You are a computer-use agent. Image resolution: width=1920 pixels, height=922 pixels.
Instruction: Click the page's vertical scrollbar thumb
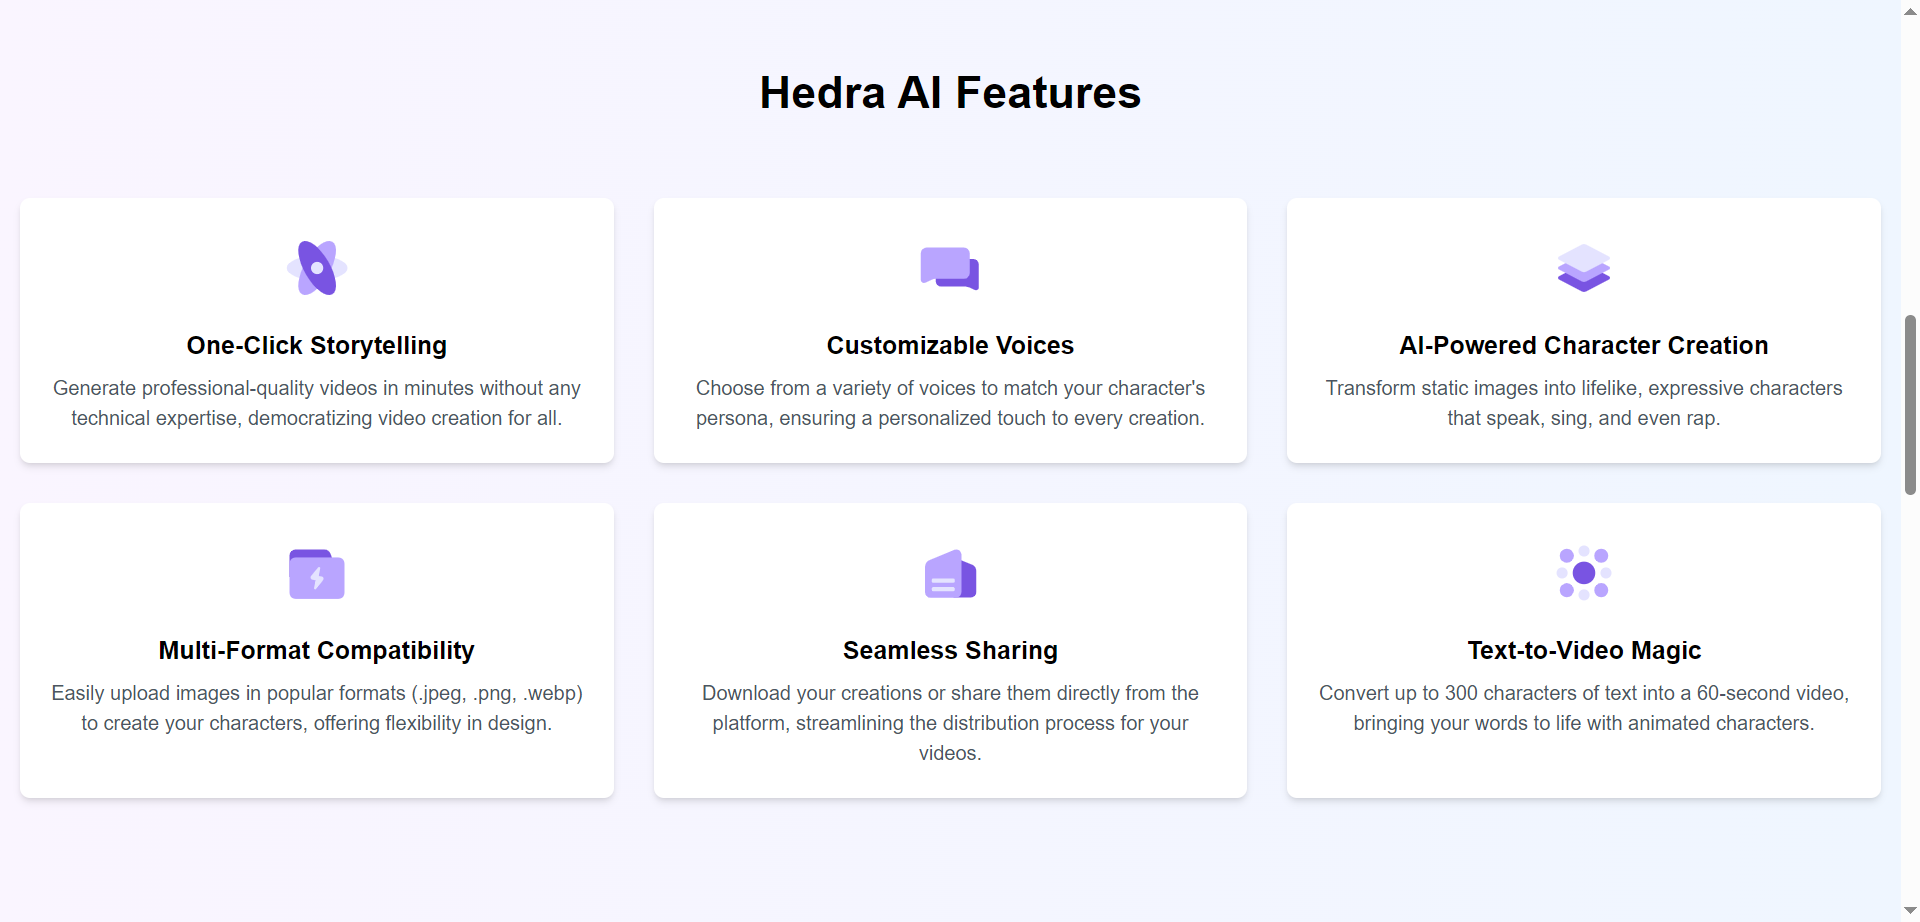[x=1910, y=405]
